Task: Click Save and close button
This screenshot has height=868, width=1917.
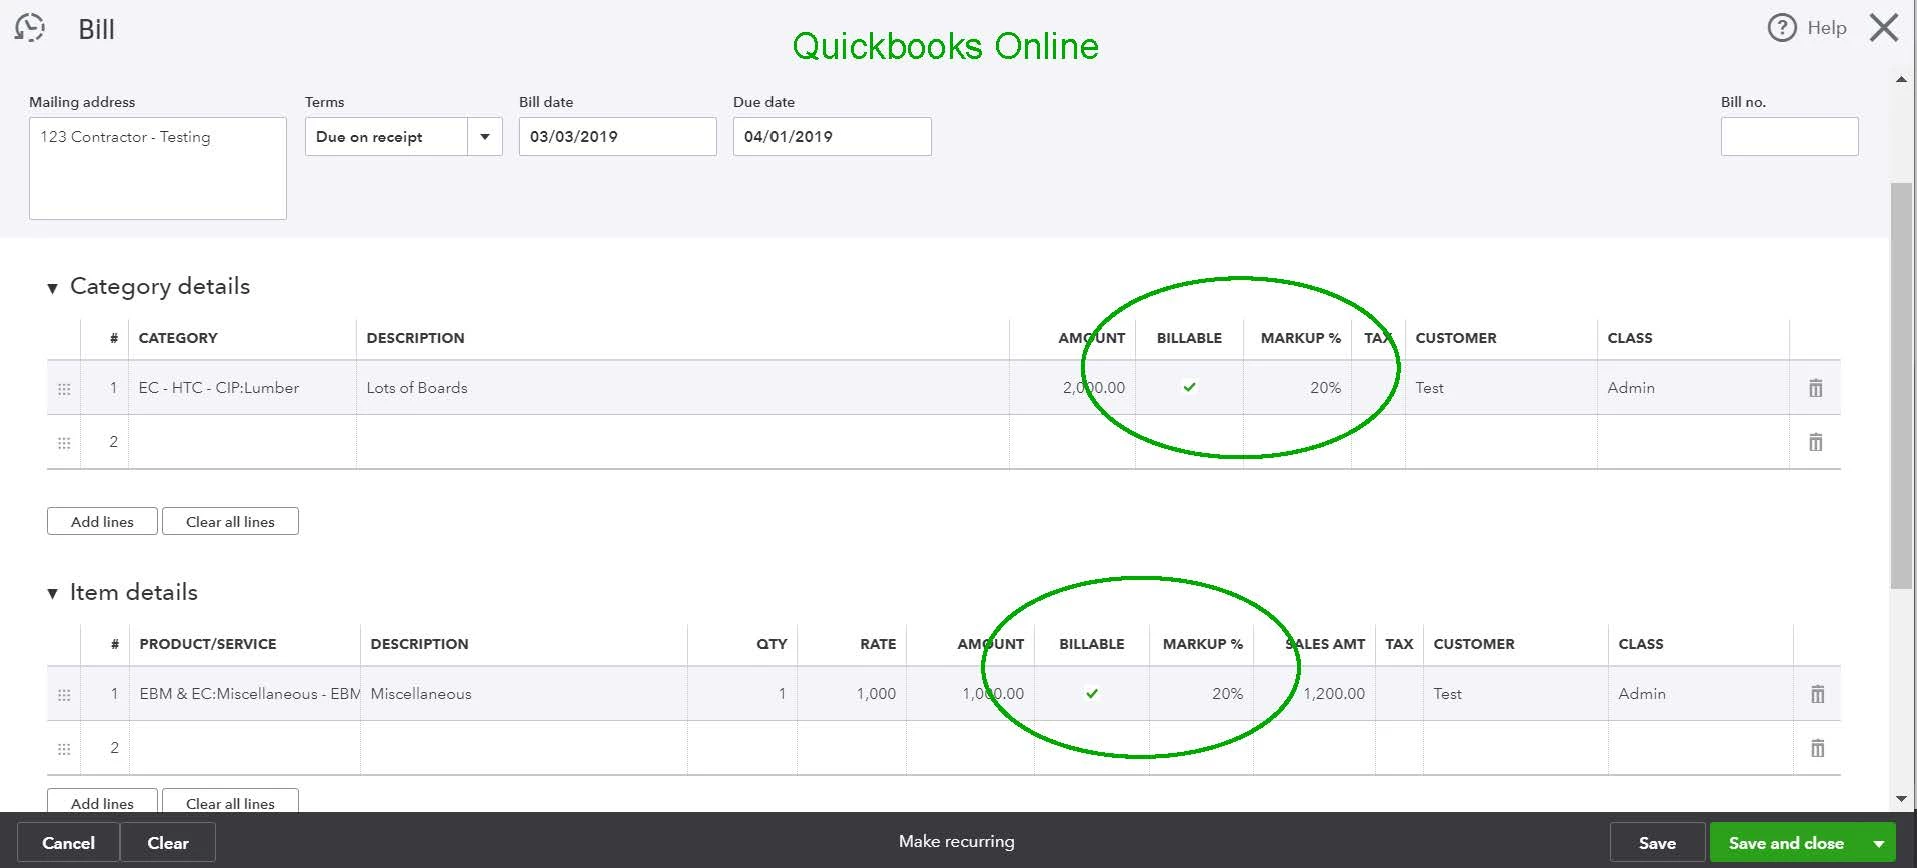Action: tap(1786, 843)
